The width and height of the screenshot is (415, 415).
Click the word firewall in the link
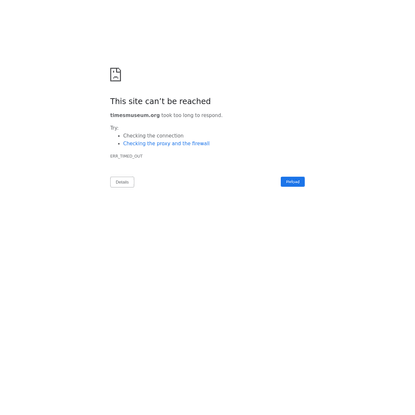[x=201, y=143]
